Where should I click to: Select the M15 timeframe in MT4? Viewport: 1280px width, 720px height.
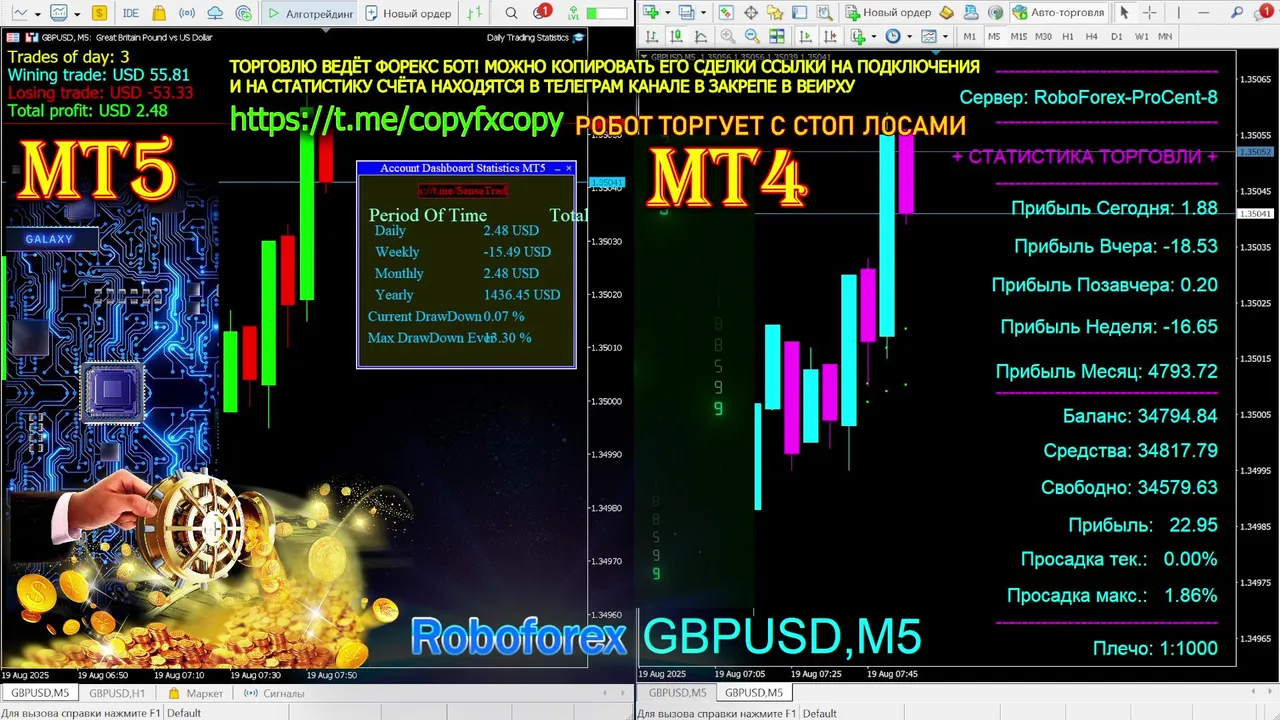(1019, 36)
